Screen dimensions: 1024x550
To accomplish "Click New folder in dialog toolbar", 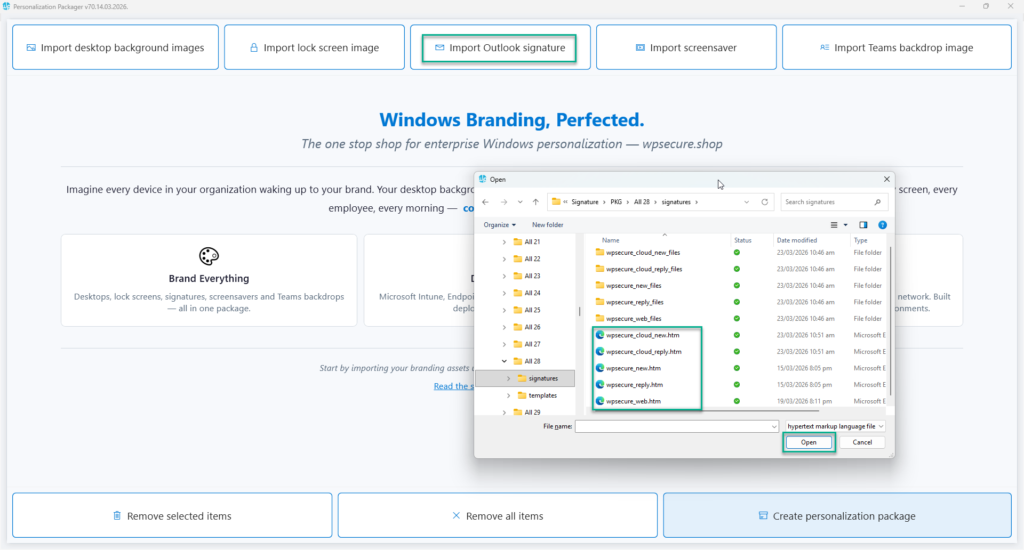I will click(547, 225).
